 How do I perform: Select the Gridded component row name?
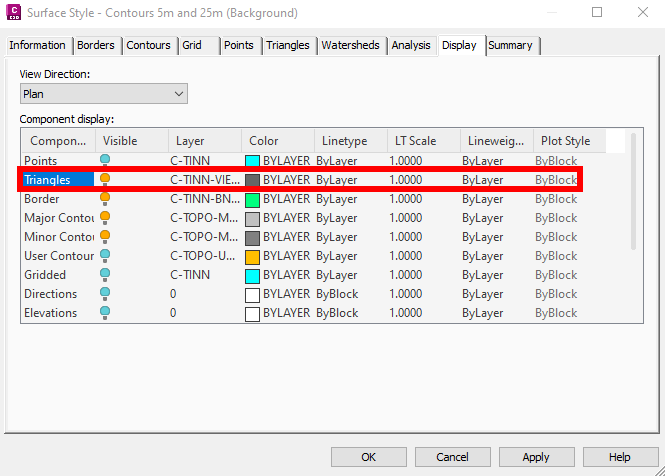click(x=45, y=275)
